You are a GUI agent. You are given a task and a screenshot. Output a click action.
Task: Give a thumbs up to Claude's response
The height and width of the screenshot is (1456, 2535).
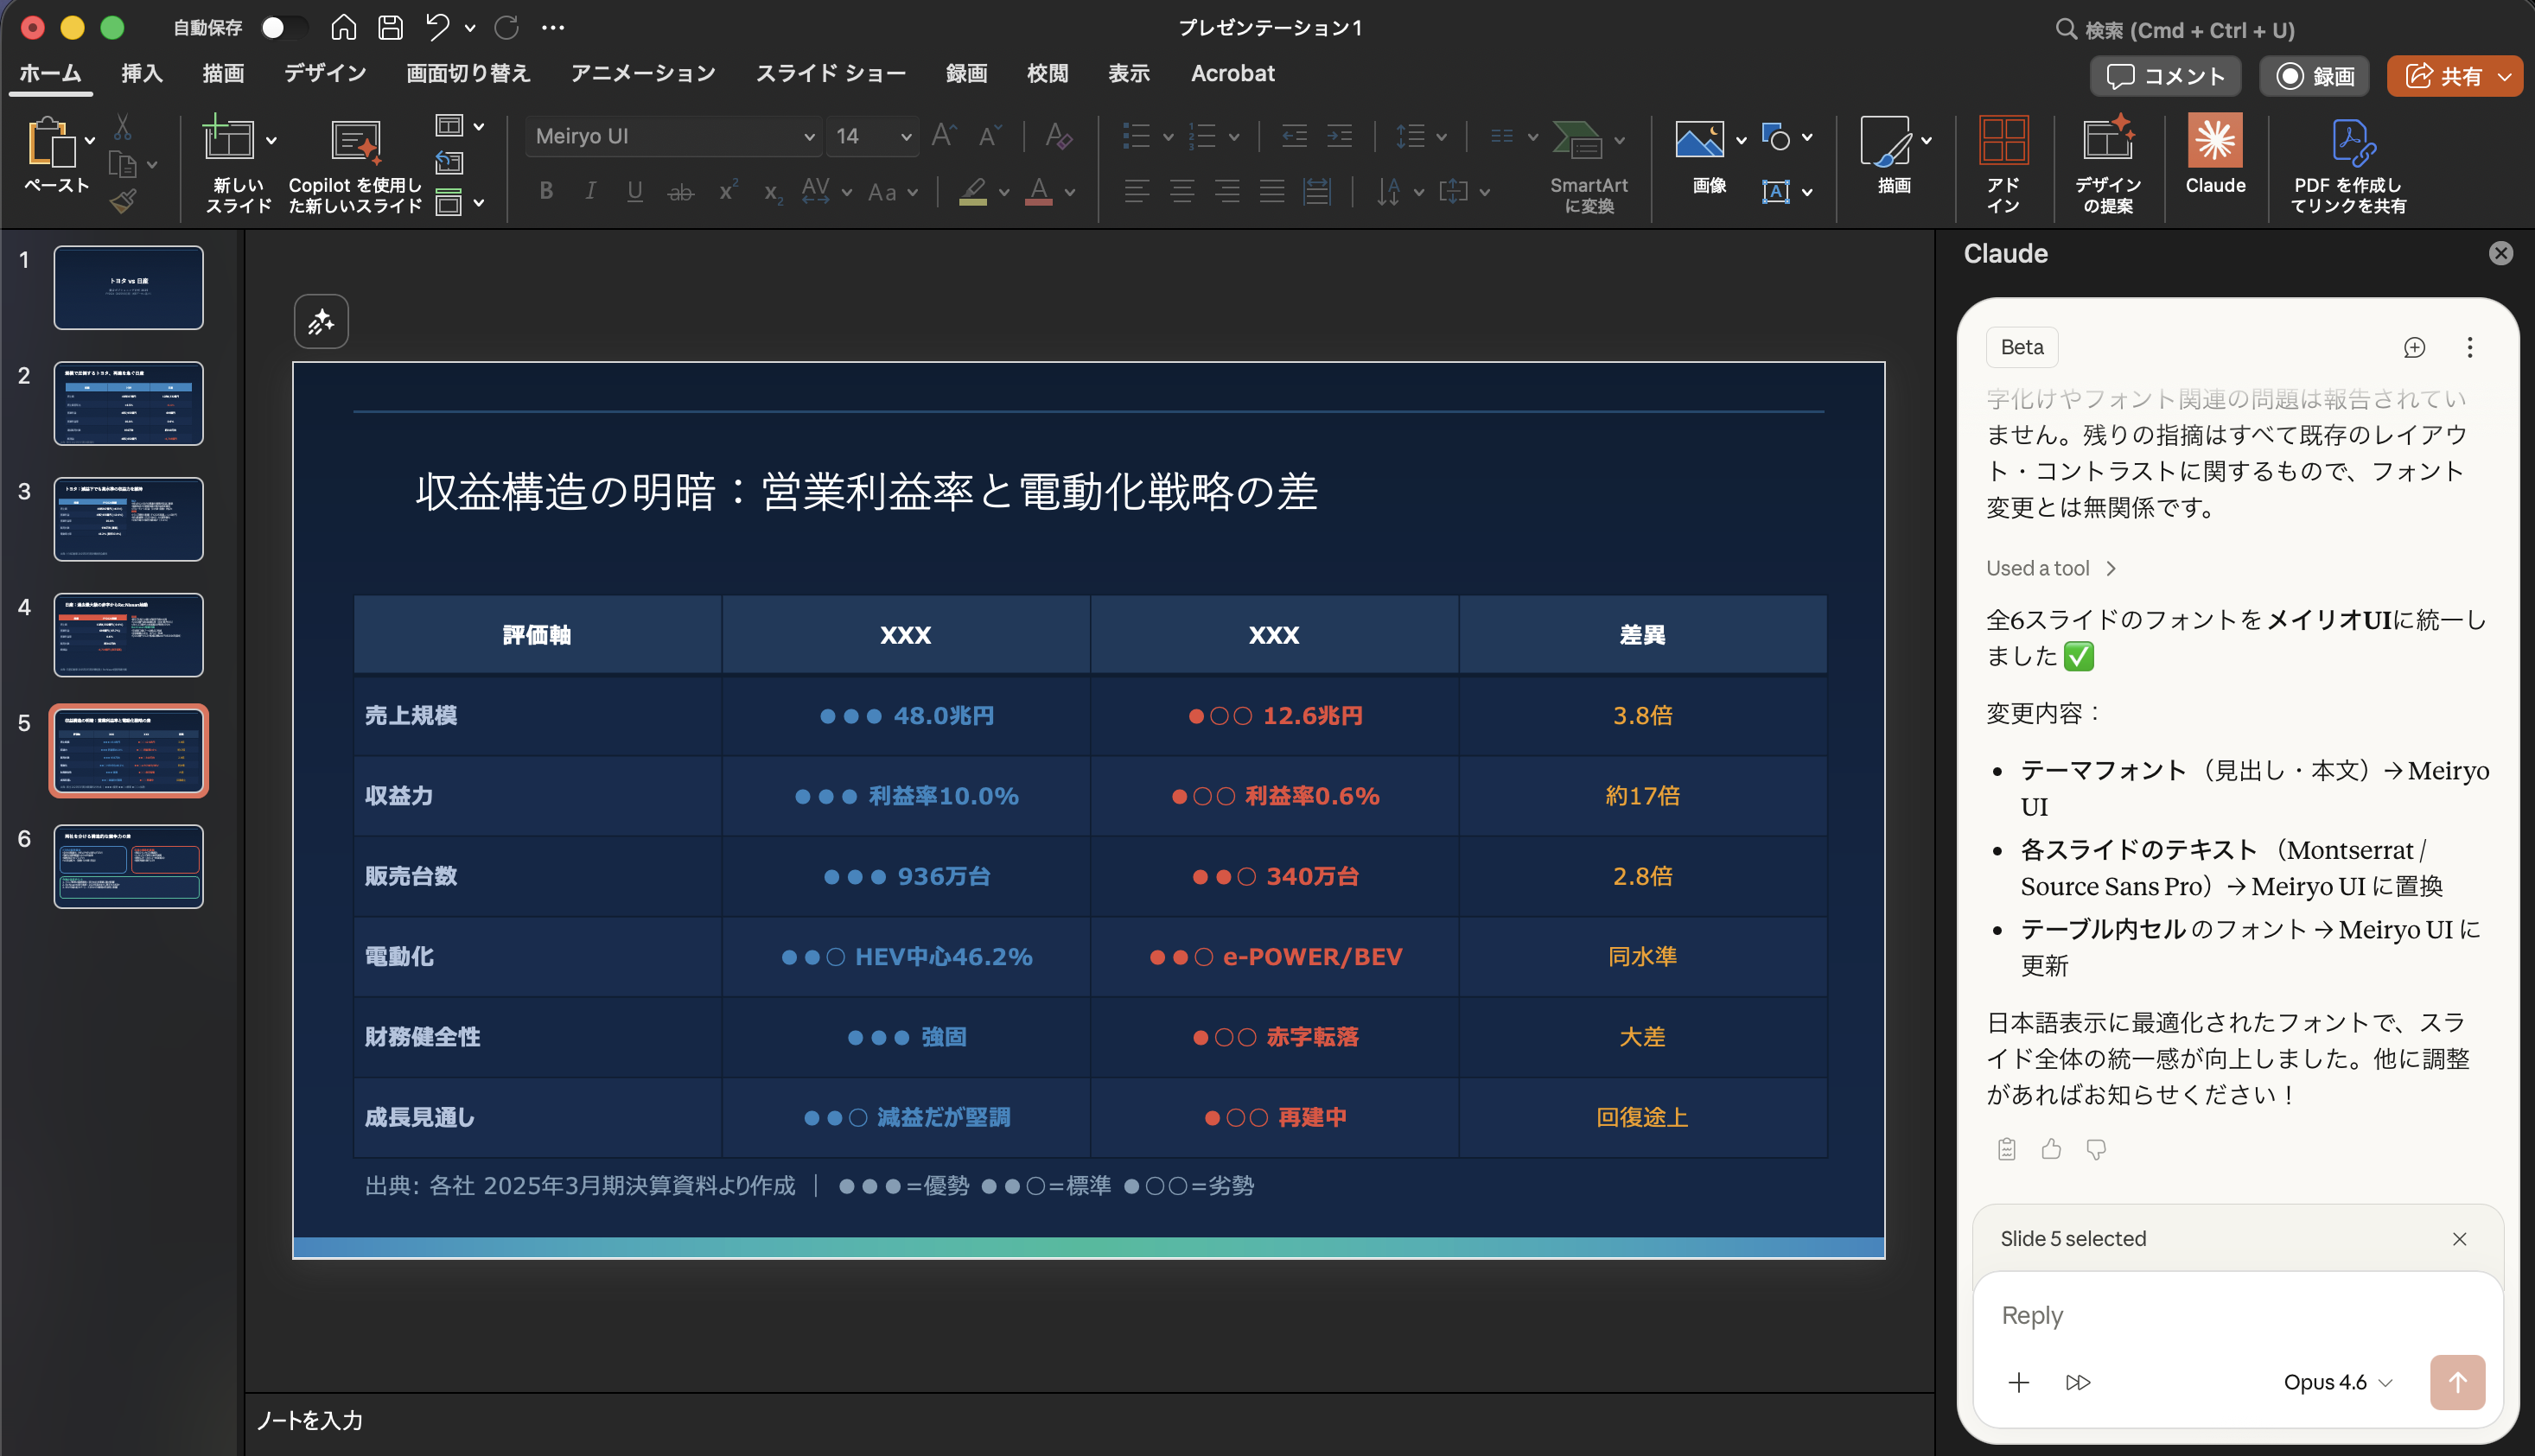pyautogui.click(x=2050, y=1149)
